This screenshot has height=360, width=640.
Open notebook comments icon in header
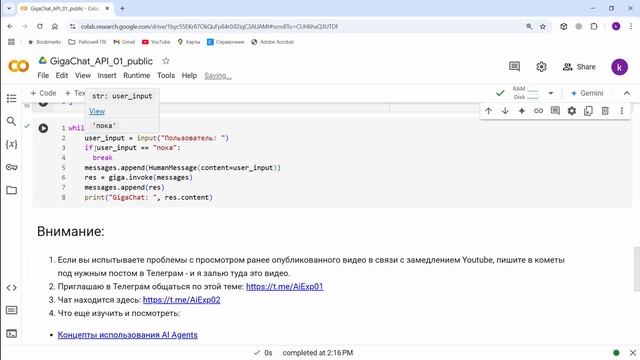pyautogui.click(x=514, y=67)
